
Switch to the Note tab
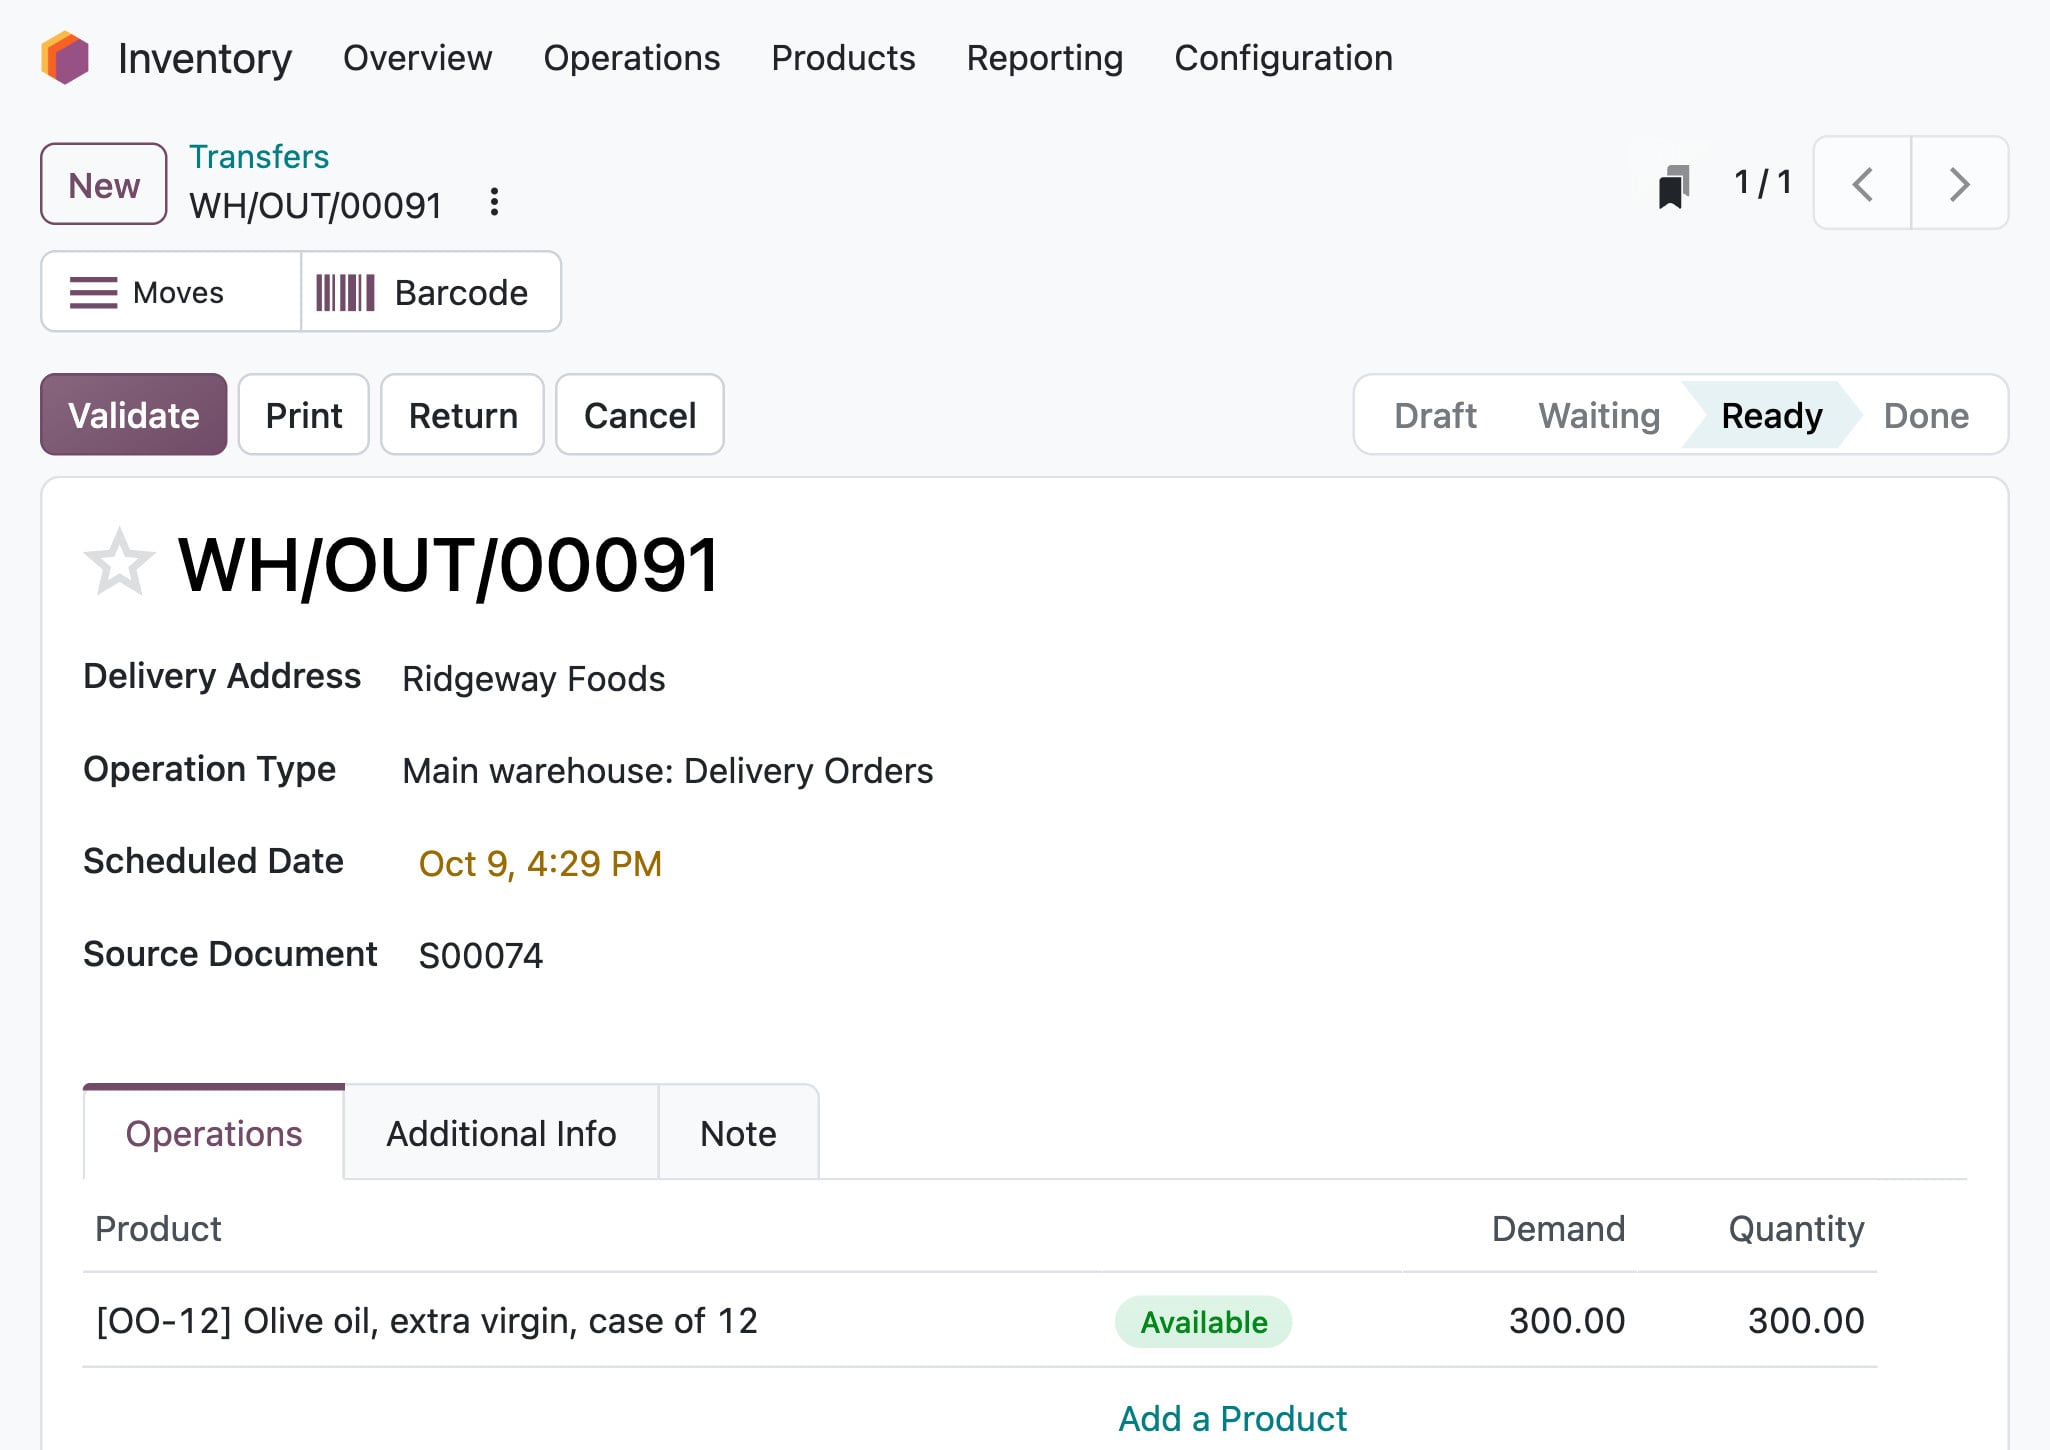coord(738,1133)
